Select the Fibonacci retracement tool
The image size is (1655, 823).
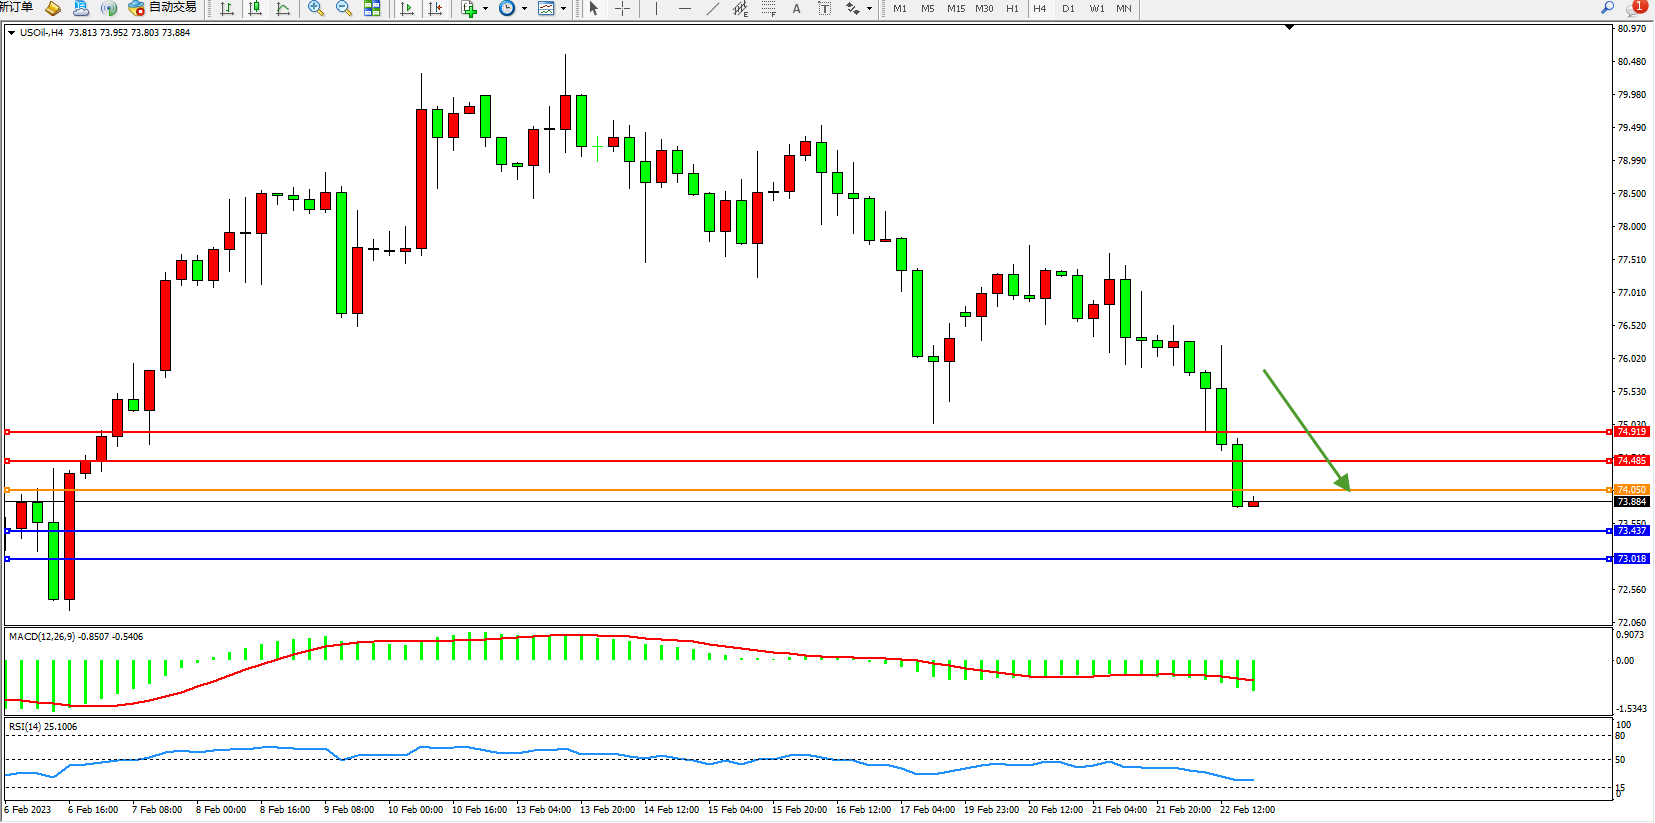tap(768, 9)
